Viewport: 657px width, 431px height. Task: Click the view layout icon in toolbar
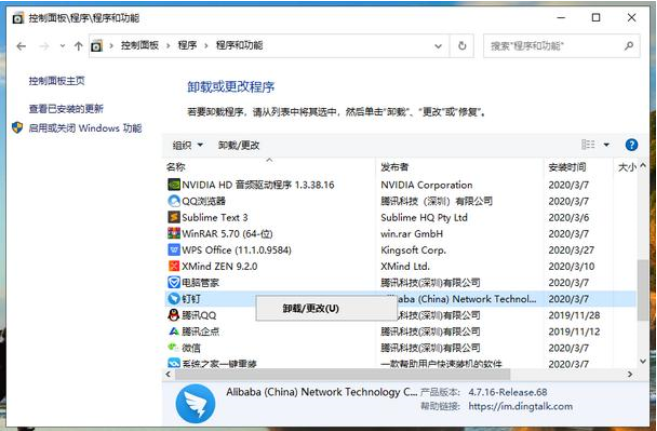pos(588,145)
